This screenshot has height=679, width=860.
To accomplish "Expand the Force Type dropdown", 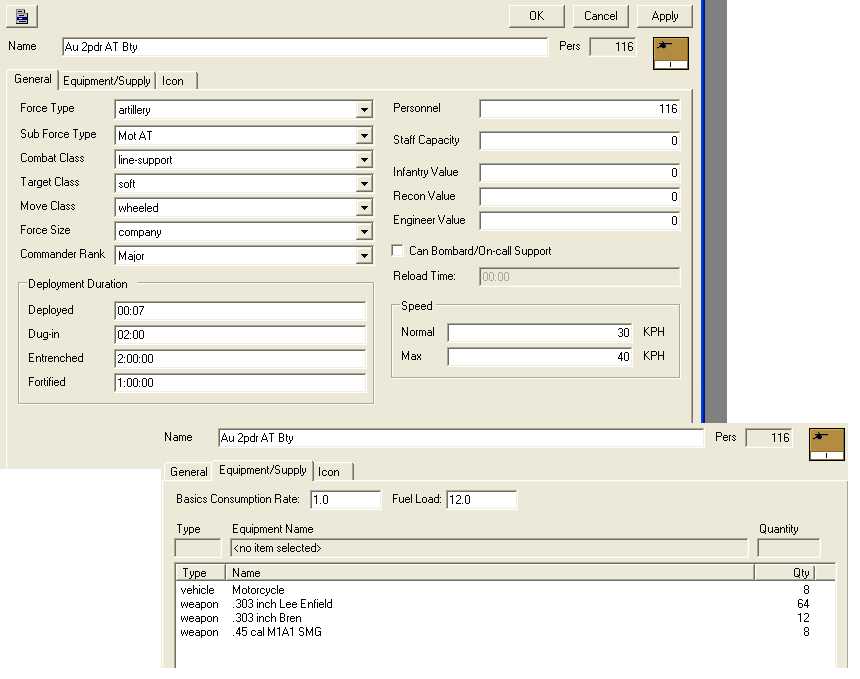I will pyautogui.click(x=364, y=110).
